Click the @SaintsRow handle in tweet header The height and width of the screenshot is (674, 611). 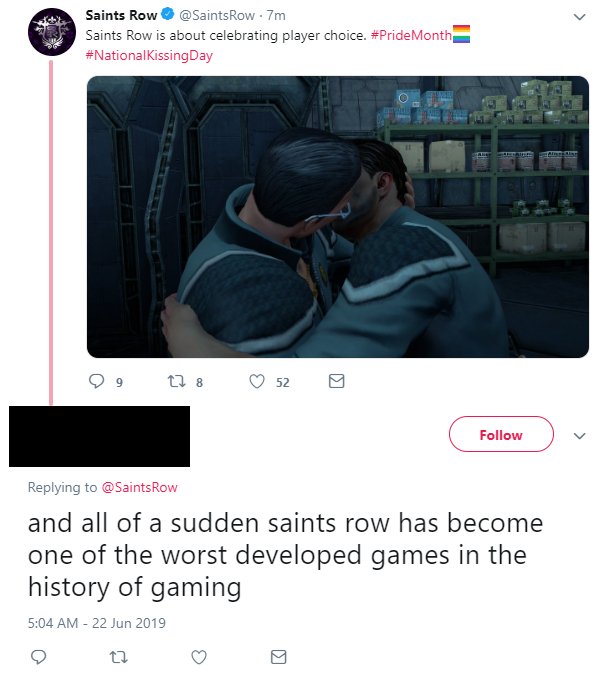pos(217,15)
